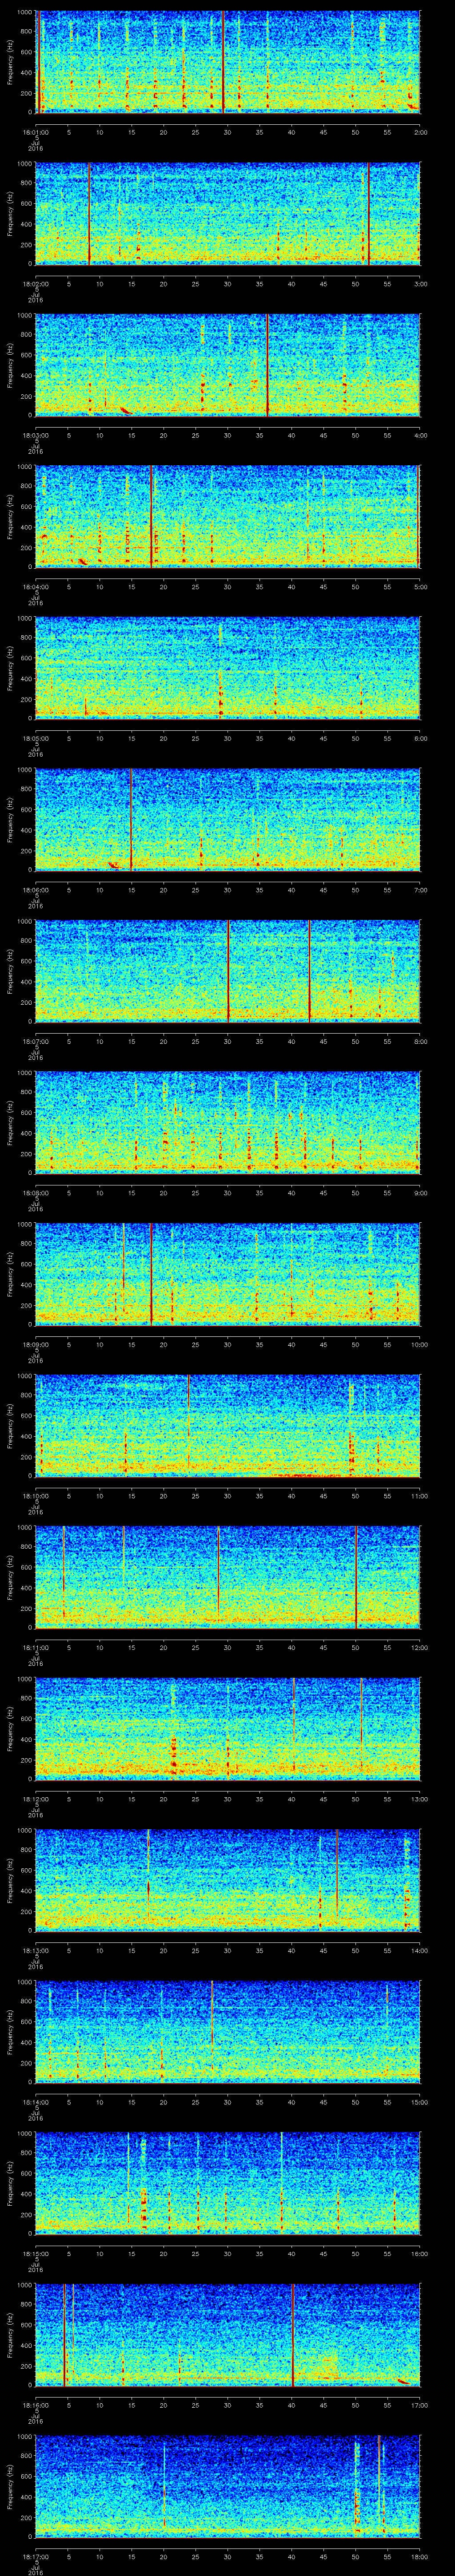Click the "30" tick under the 18:07:00 plot
Screen dimensions: 455x2576
click(228, 1041)
